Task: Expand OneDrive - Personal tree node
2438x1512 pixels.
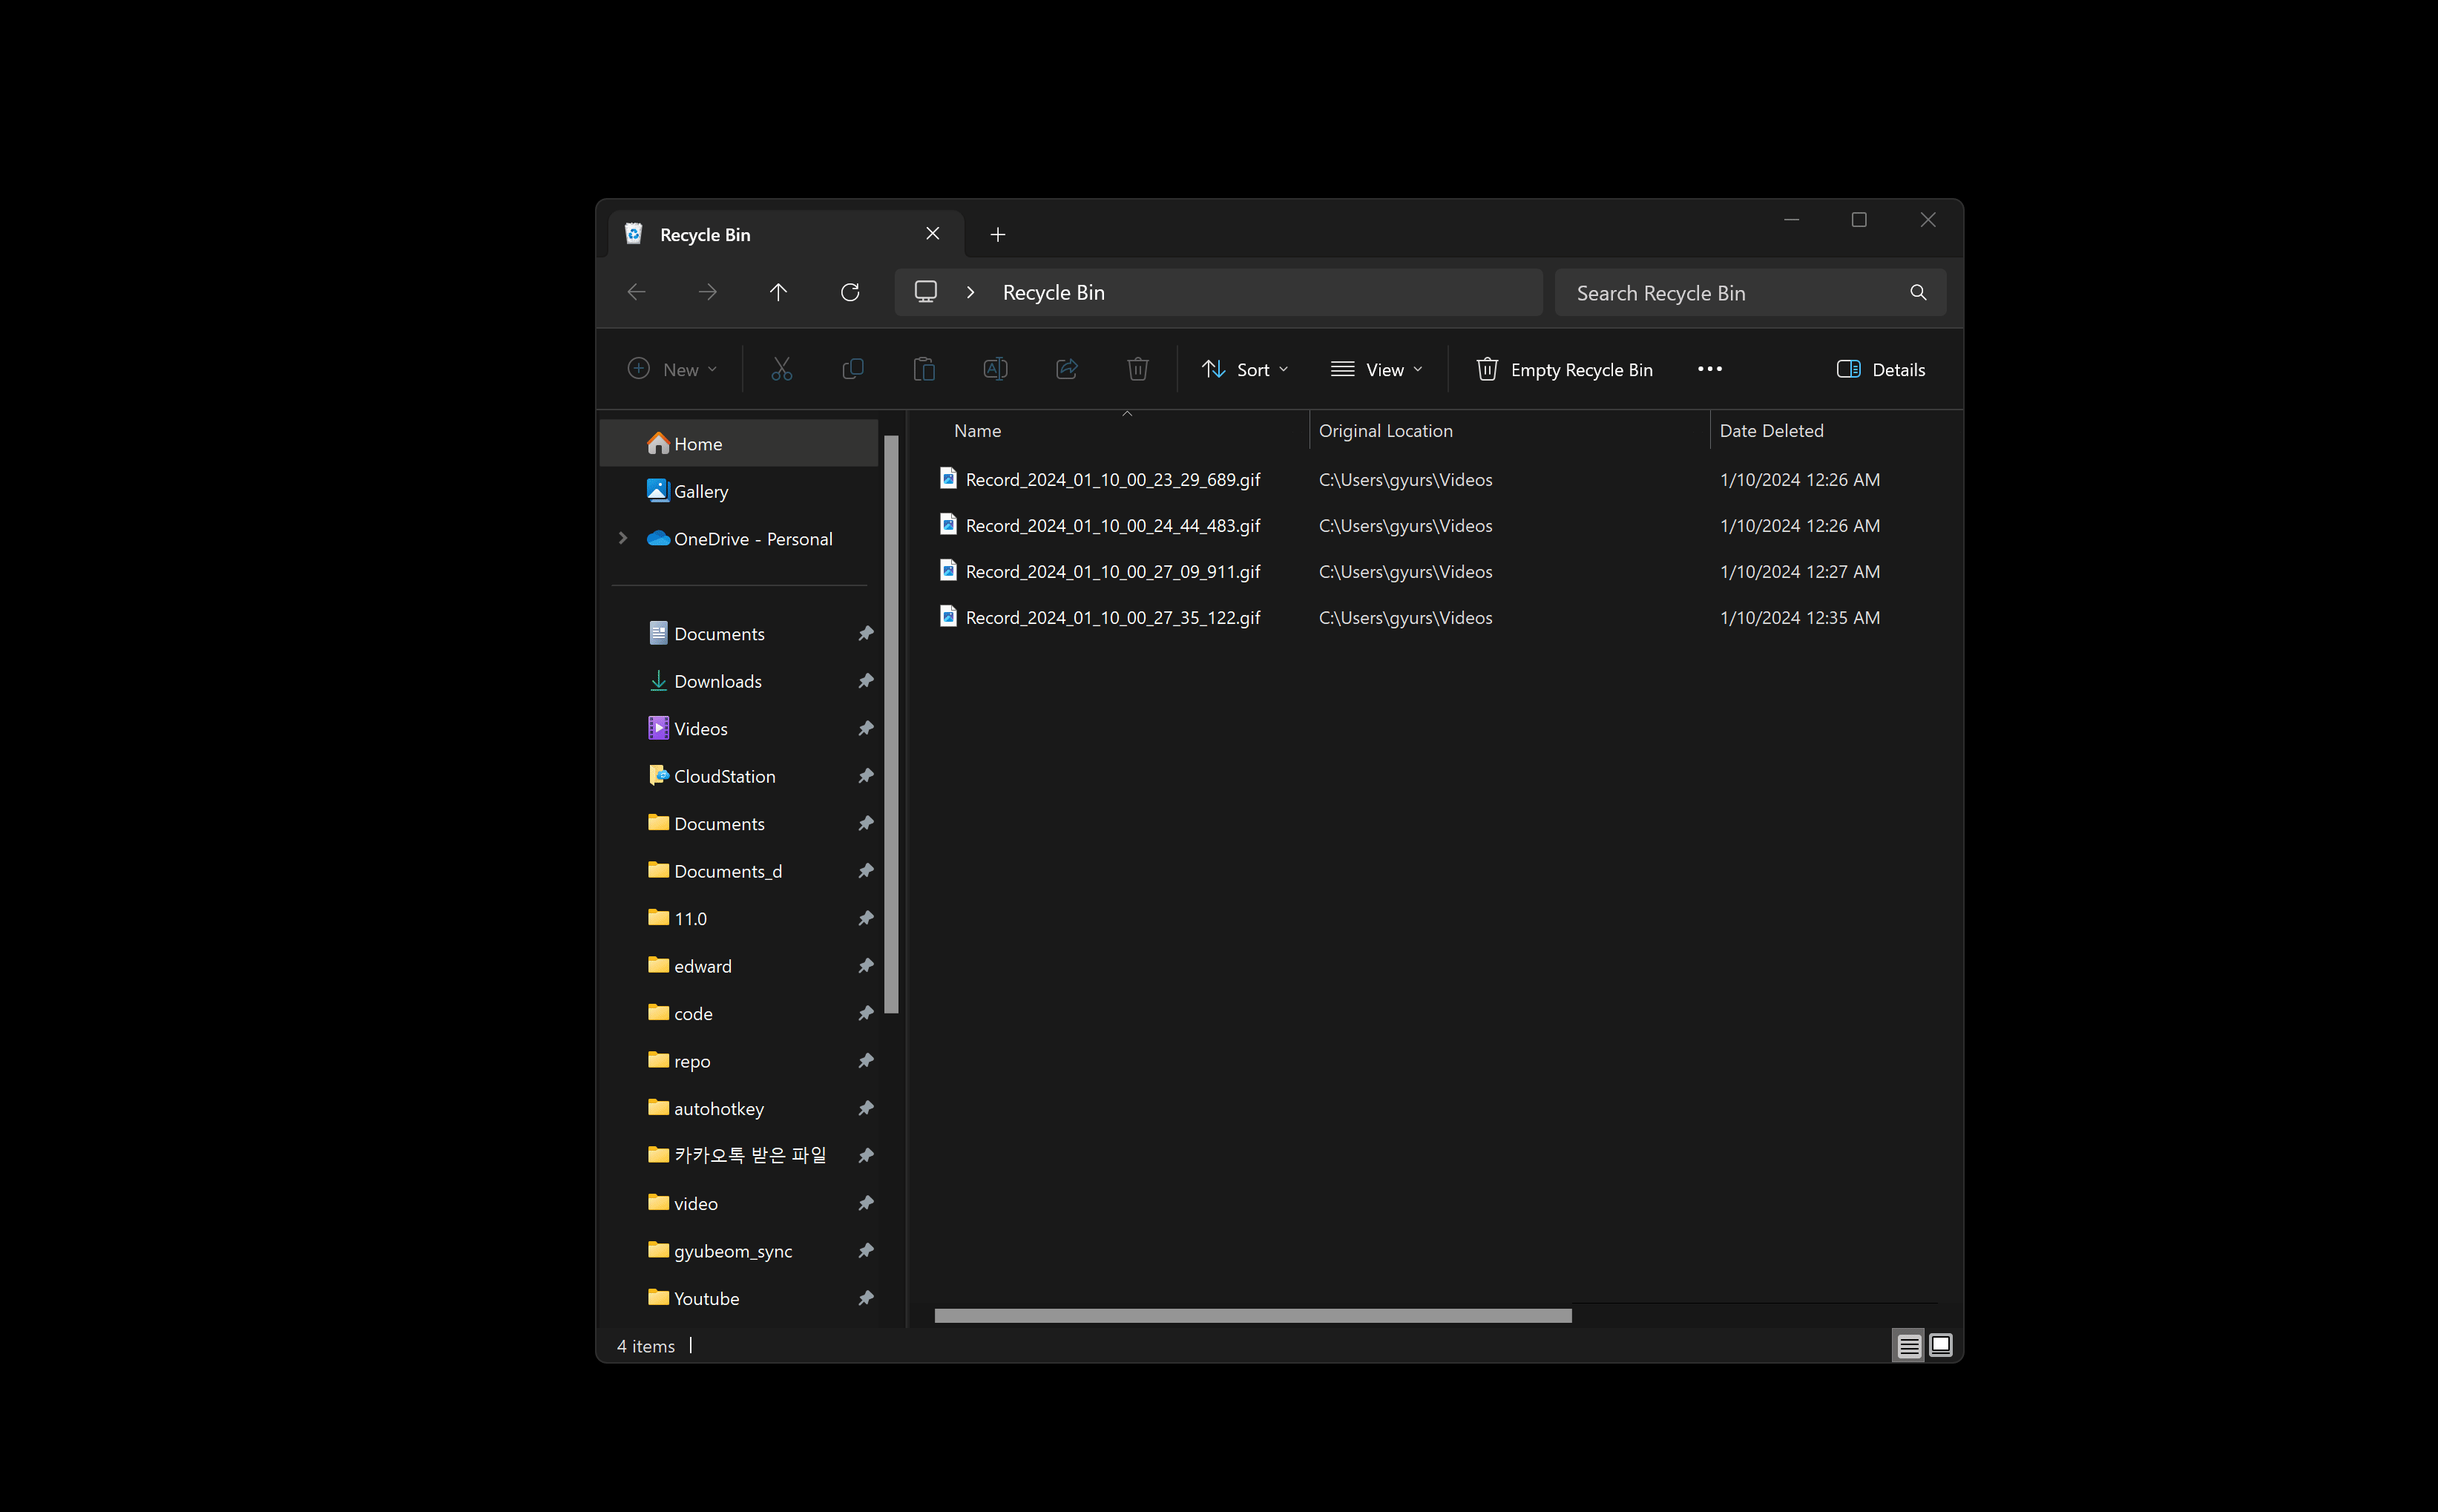Action: coord(623,538)
